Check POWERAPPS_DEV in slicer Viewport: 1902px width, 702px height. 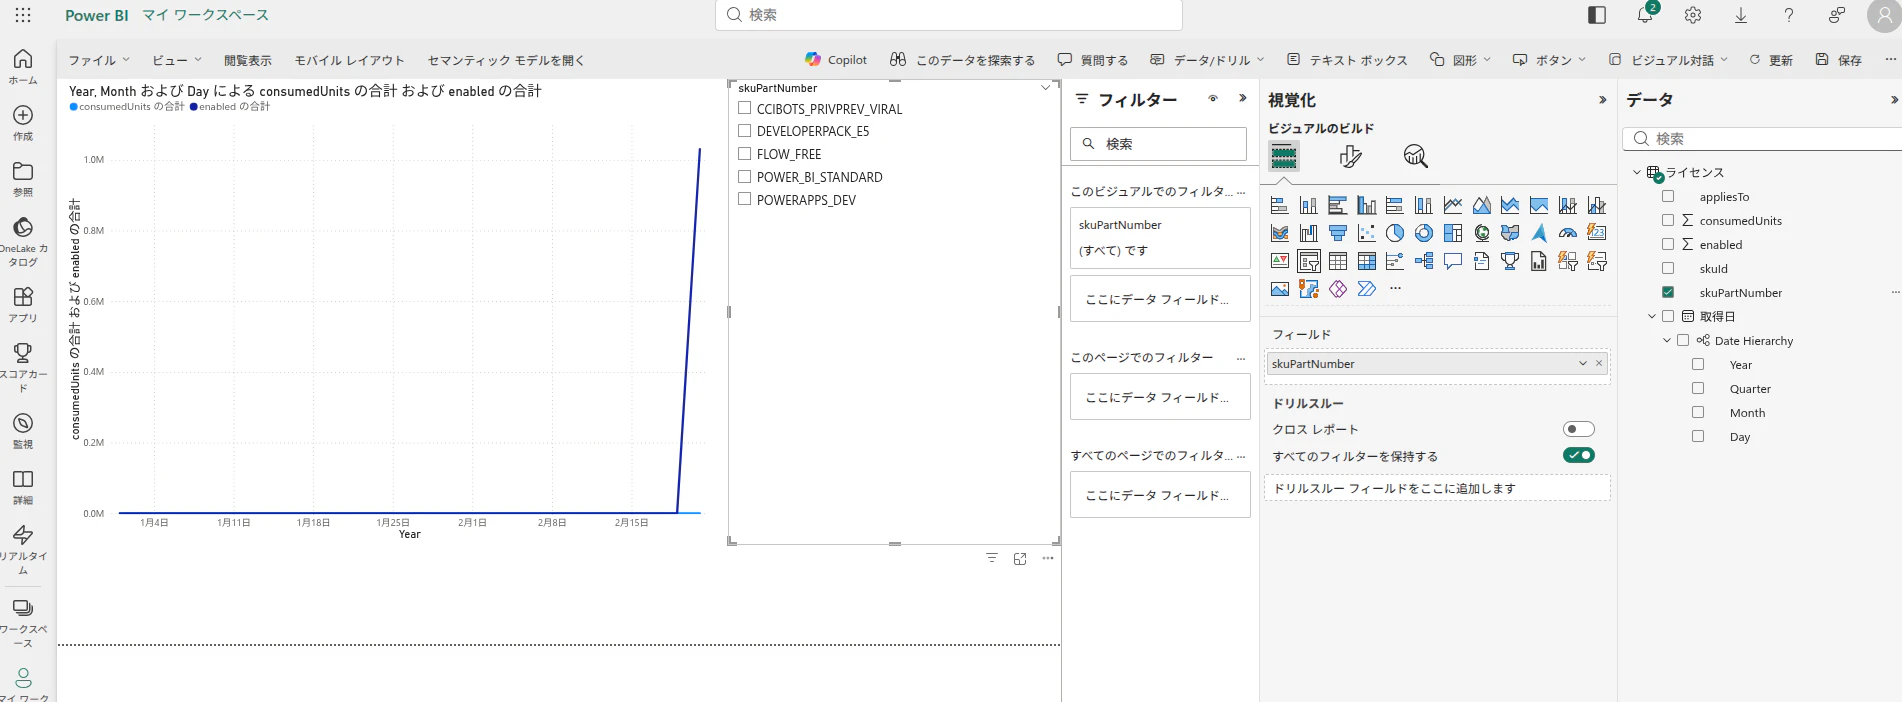[744, 199]
